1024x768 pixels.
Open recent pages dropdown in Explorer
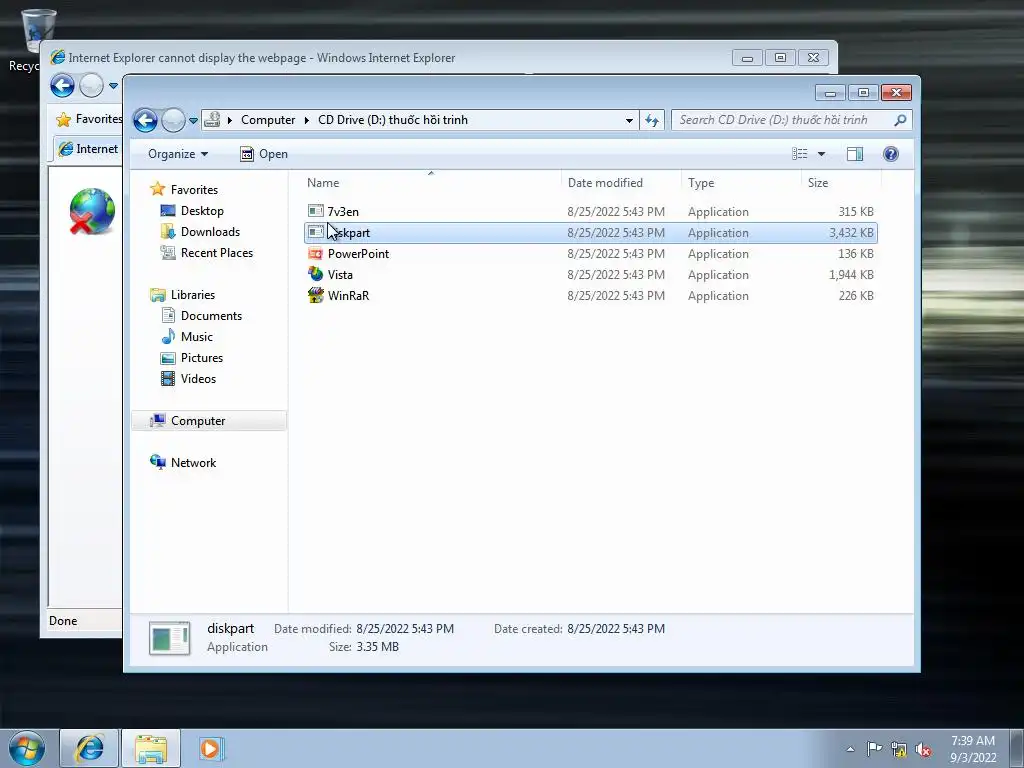(193, 120)
